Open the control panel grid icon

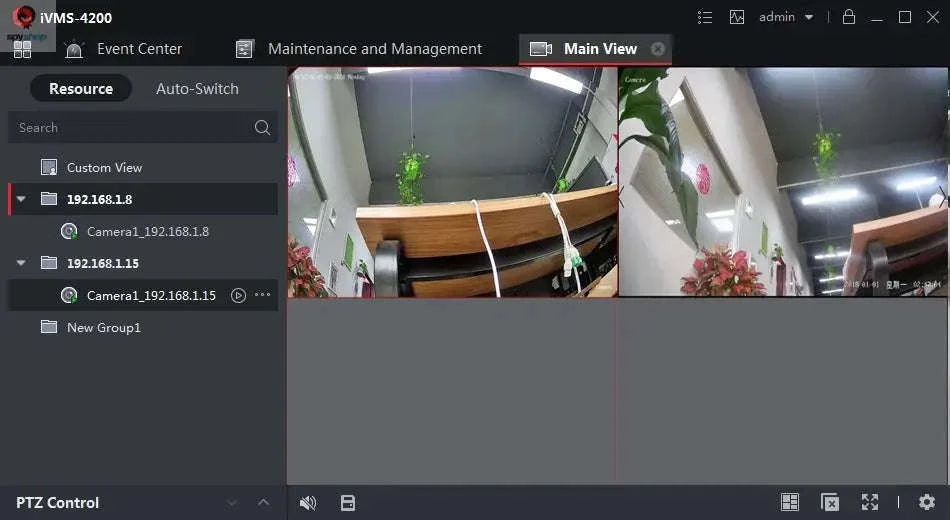[x=22, y=49]
